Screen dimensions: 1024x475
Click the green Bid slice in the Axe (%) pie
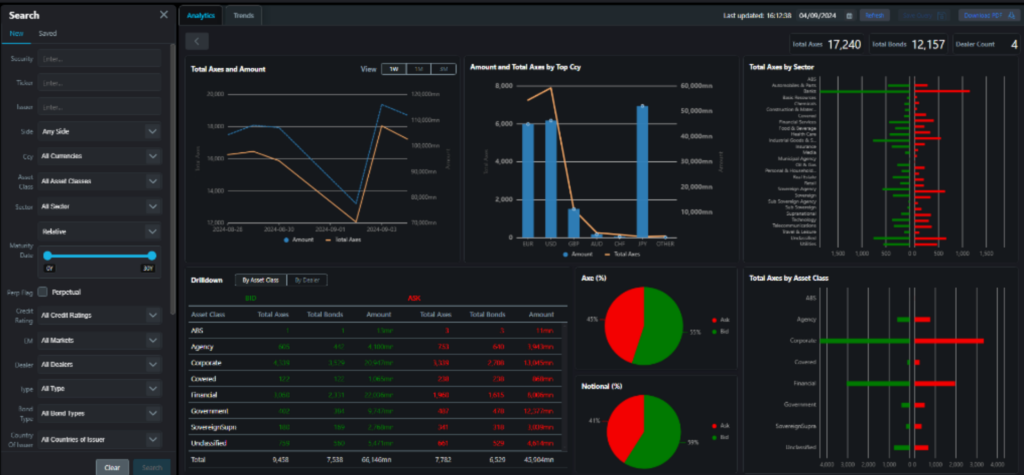tap(664, 327)
